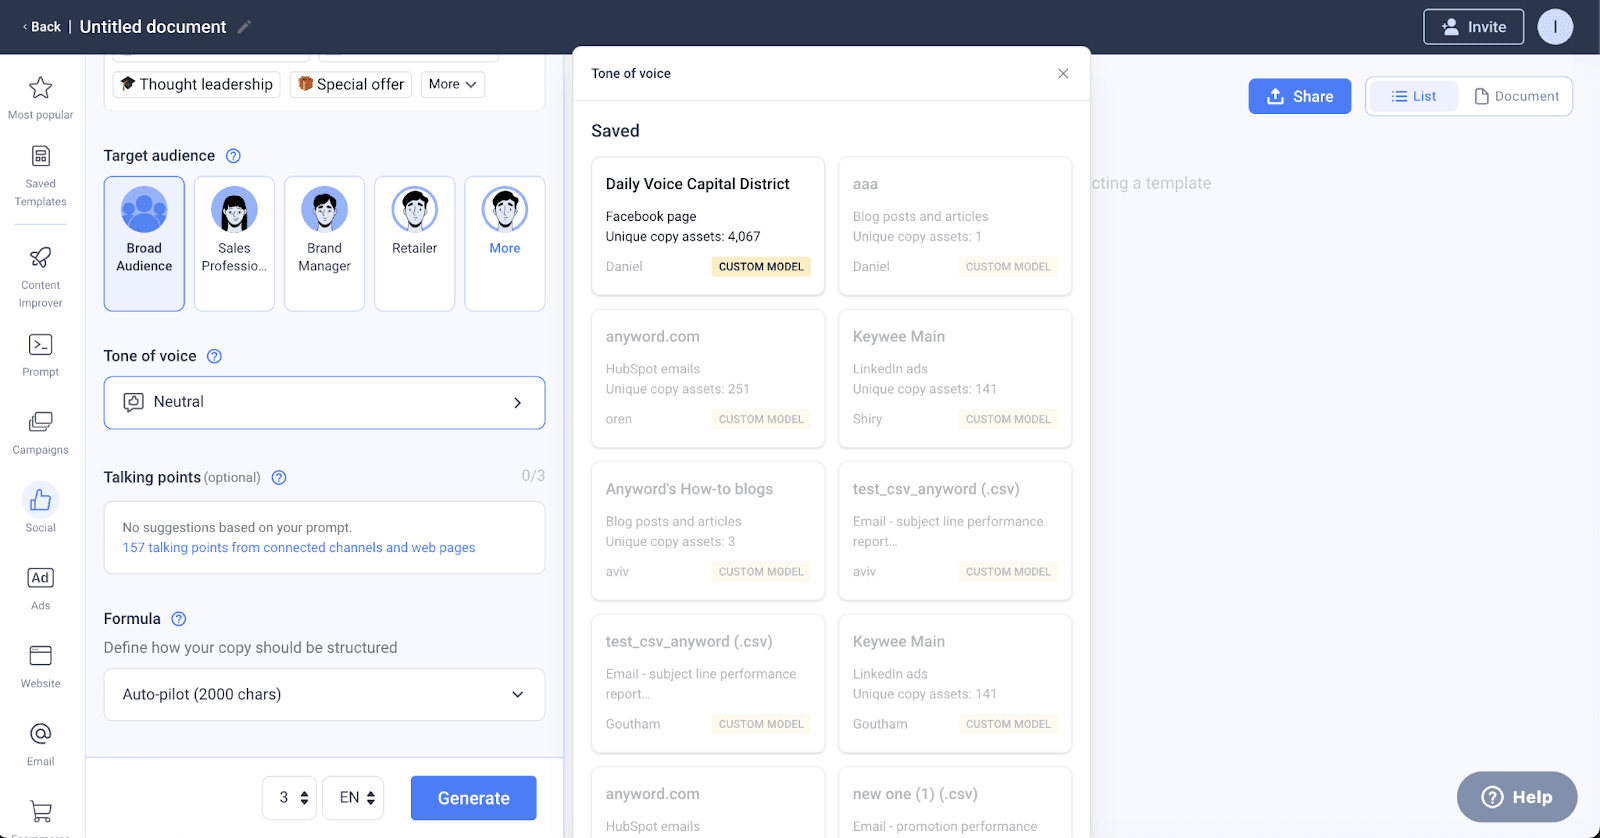Open user profile avatar

pyautogui.click(x=1555, y=27)
